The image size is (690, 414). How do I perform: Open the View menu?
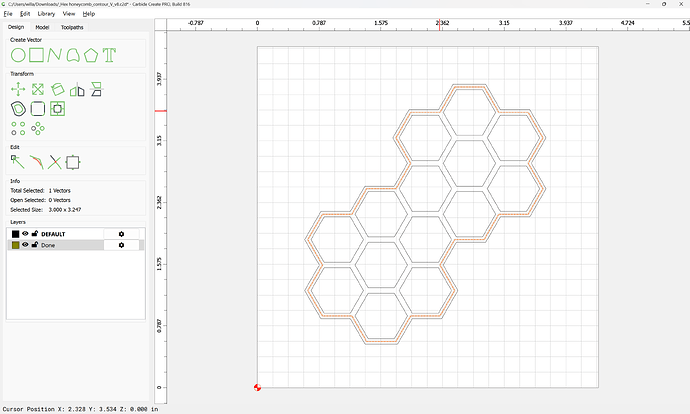[69, 14]
